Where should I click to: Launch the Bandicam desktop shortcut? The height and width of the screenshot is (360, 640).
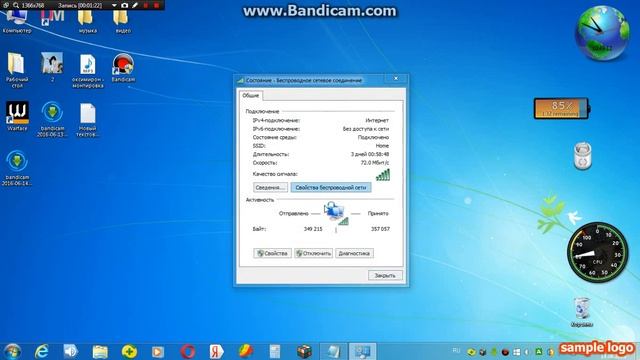(x=123, y=67)
